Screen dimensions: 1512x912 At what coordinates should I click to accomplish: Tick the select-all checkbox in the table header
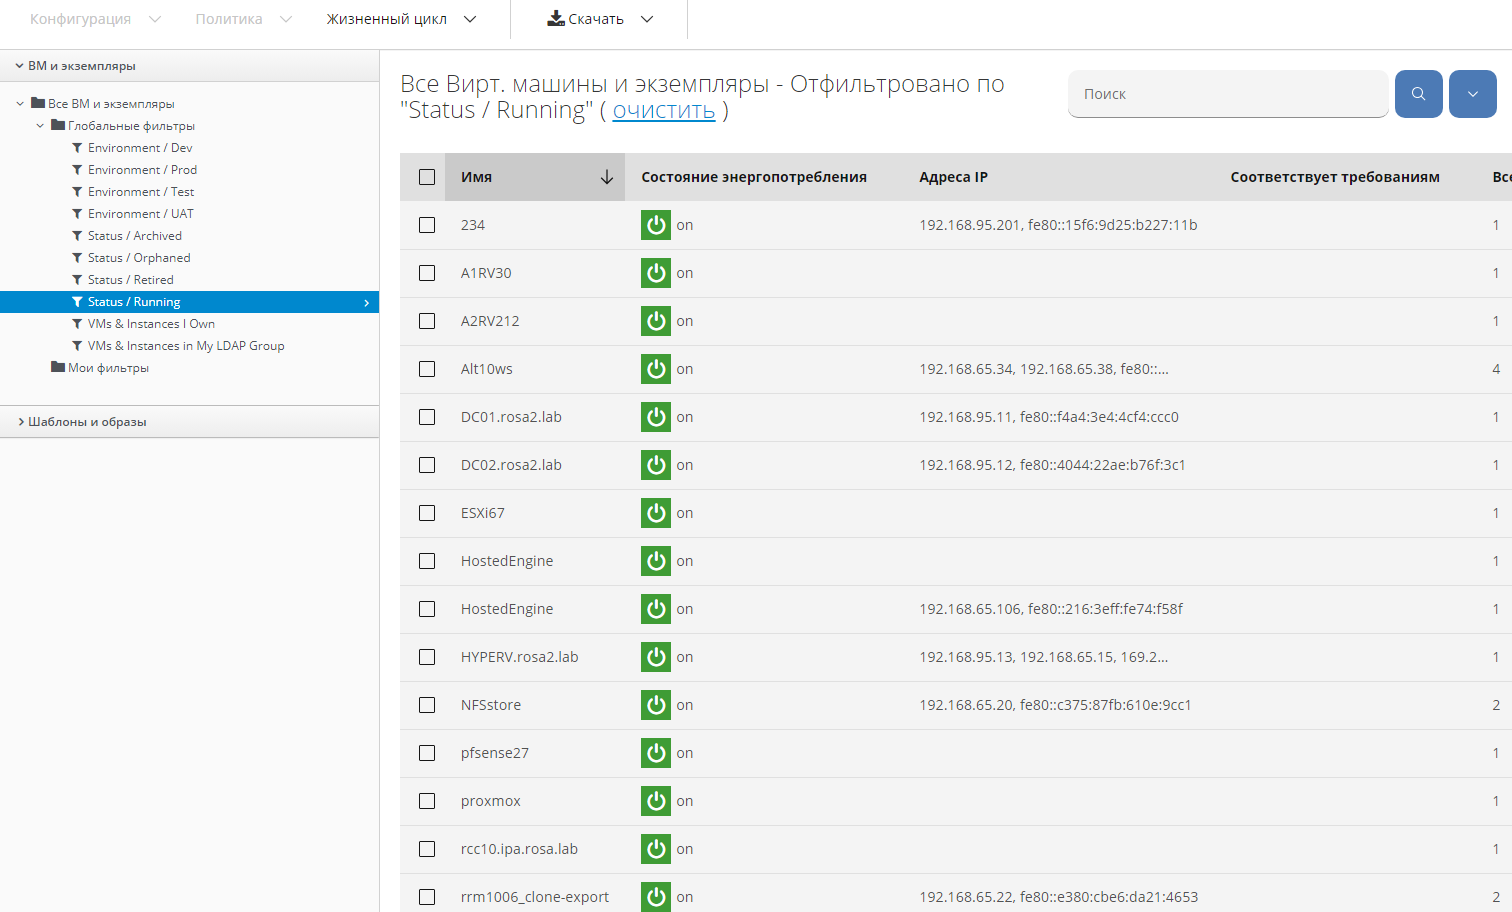point(427,177)
